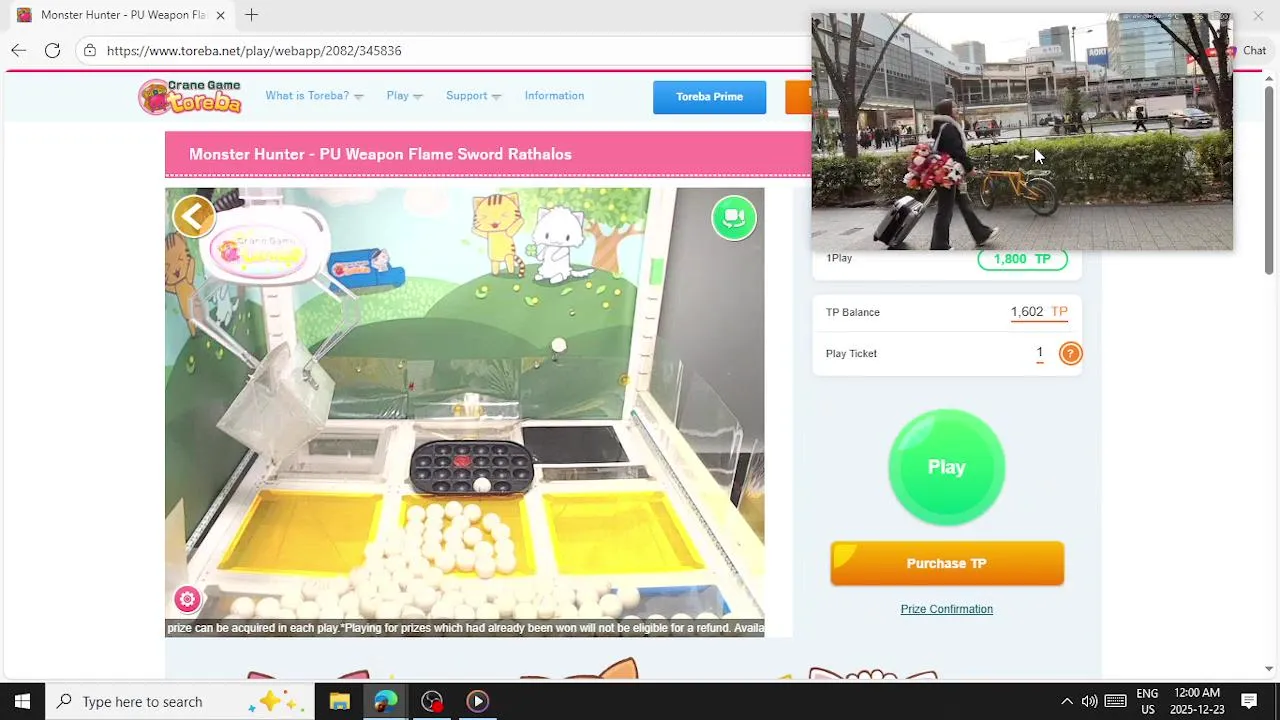1280x720 pixels.
Task: Open the Information page
Action: point(554,96)
